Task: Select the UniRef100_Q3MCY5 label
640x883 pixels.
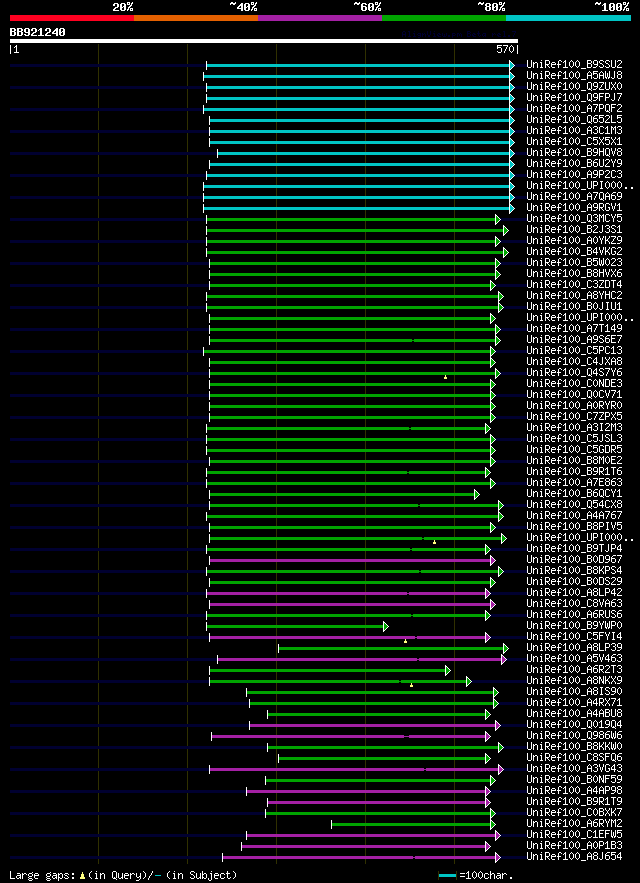Action: (x=574, y=218)
